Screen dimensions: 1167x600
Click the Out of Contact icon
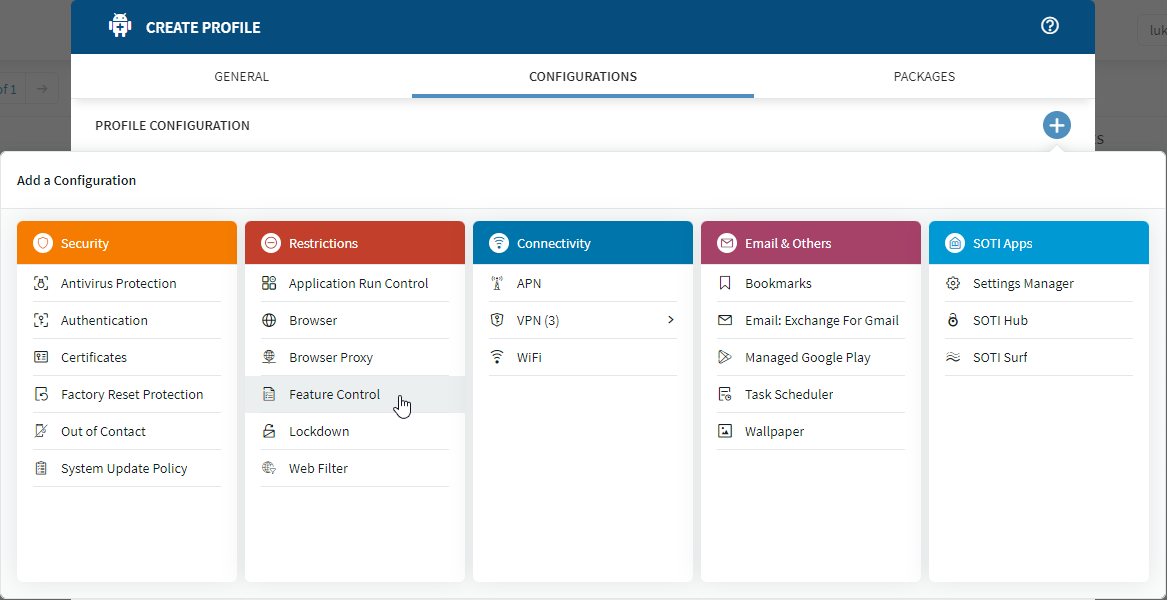41,432
